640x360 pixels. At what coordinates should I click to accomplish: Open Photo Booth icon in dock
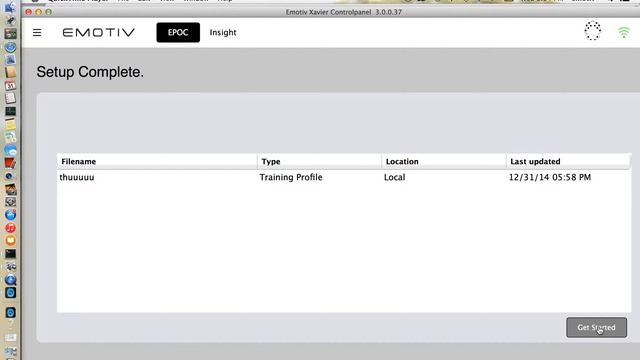click(11, 163)
